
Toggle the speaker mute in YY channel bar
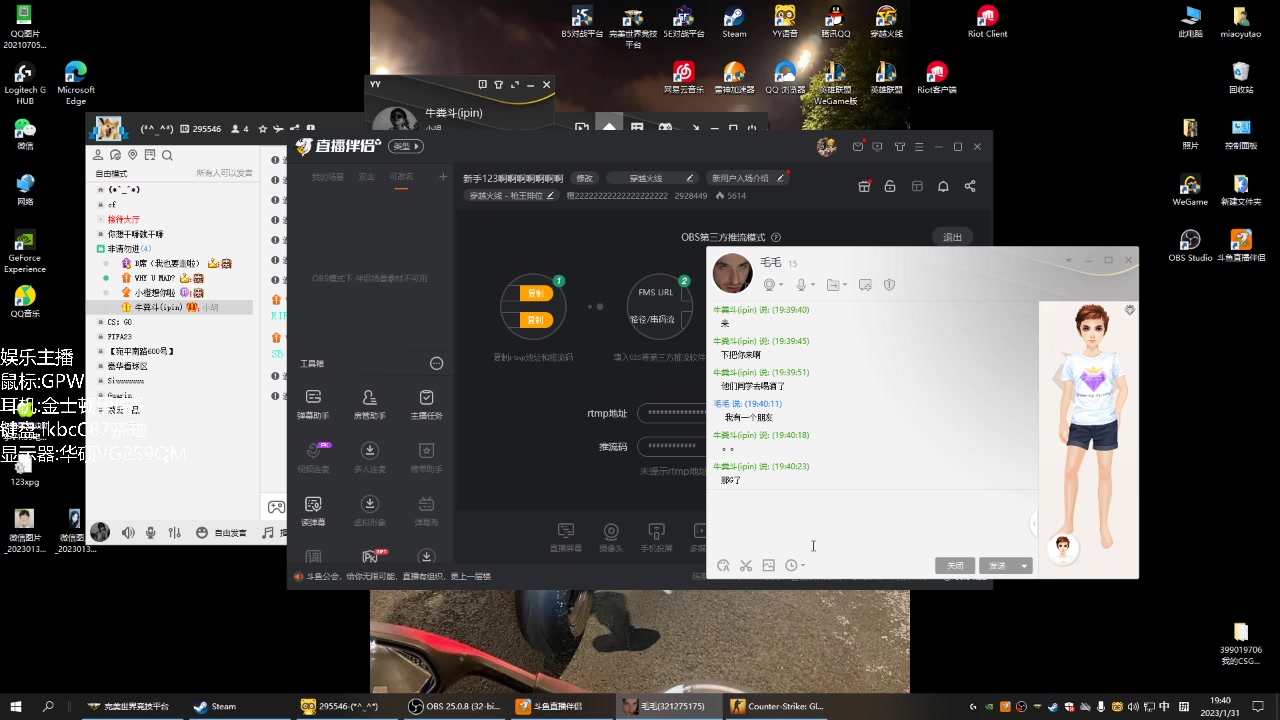coord(128,533)
